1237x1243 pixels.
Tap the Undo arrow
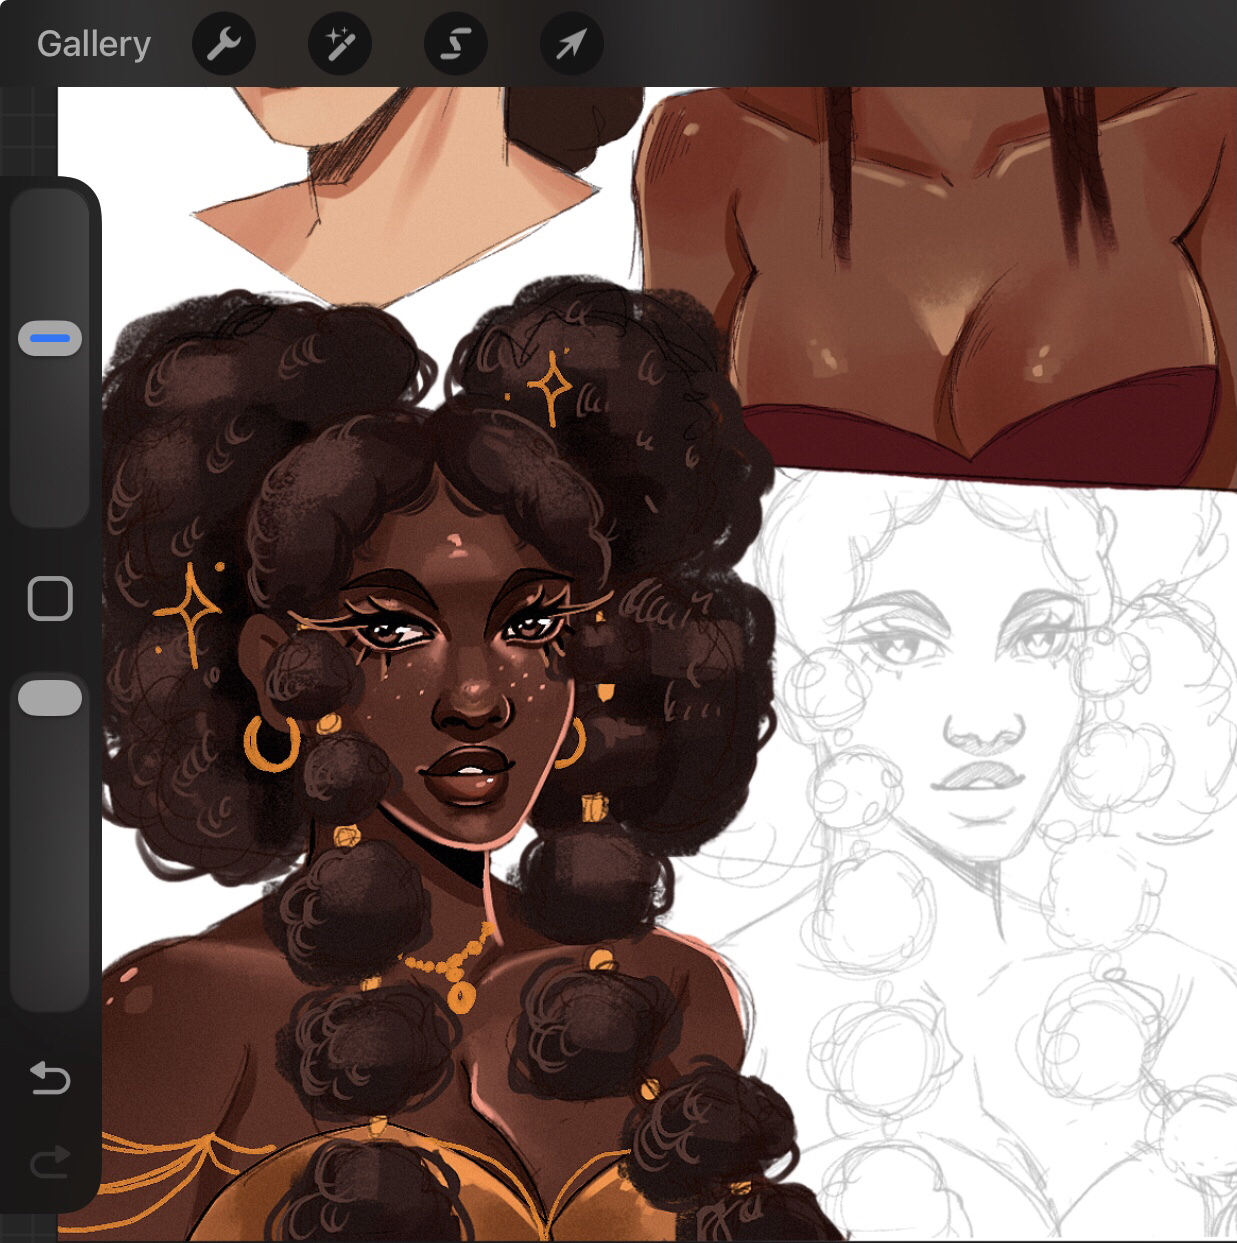[50, 1078]
